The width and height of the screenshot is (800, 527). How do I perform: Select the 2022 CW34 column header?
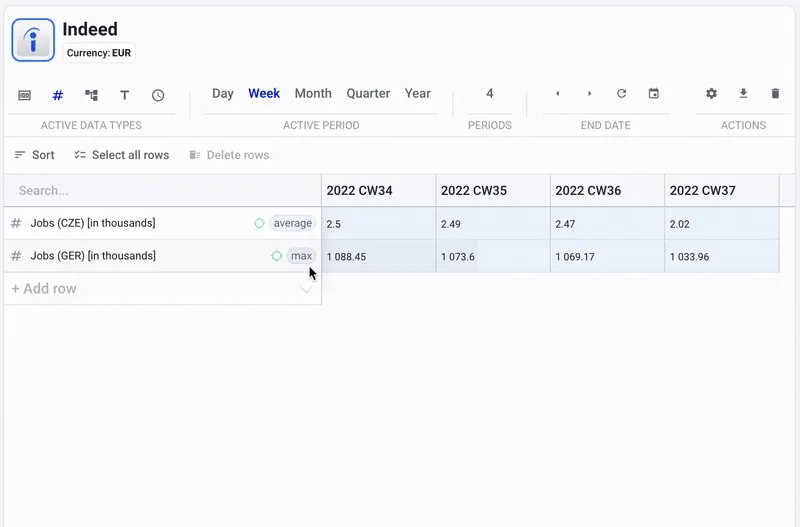click(x=379, y=190)
